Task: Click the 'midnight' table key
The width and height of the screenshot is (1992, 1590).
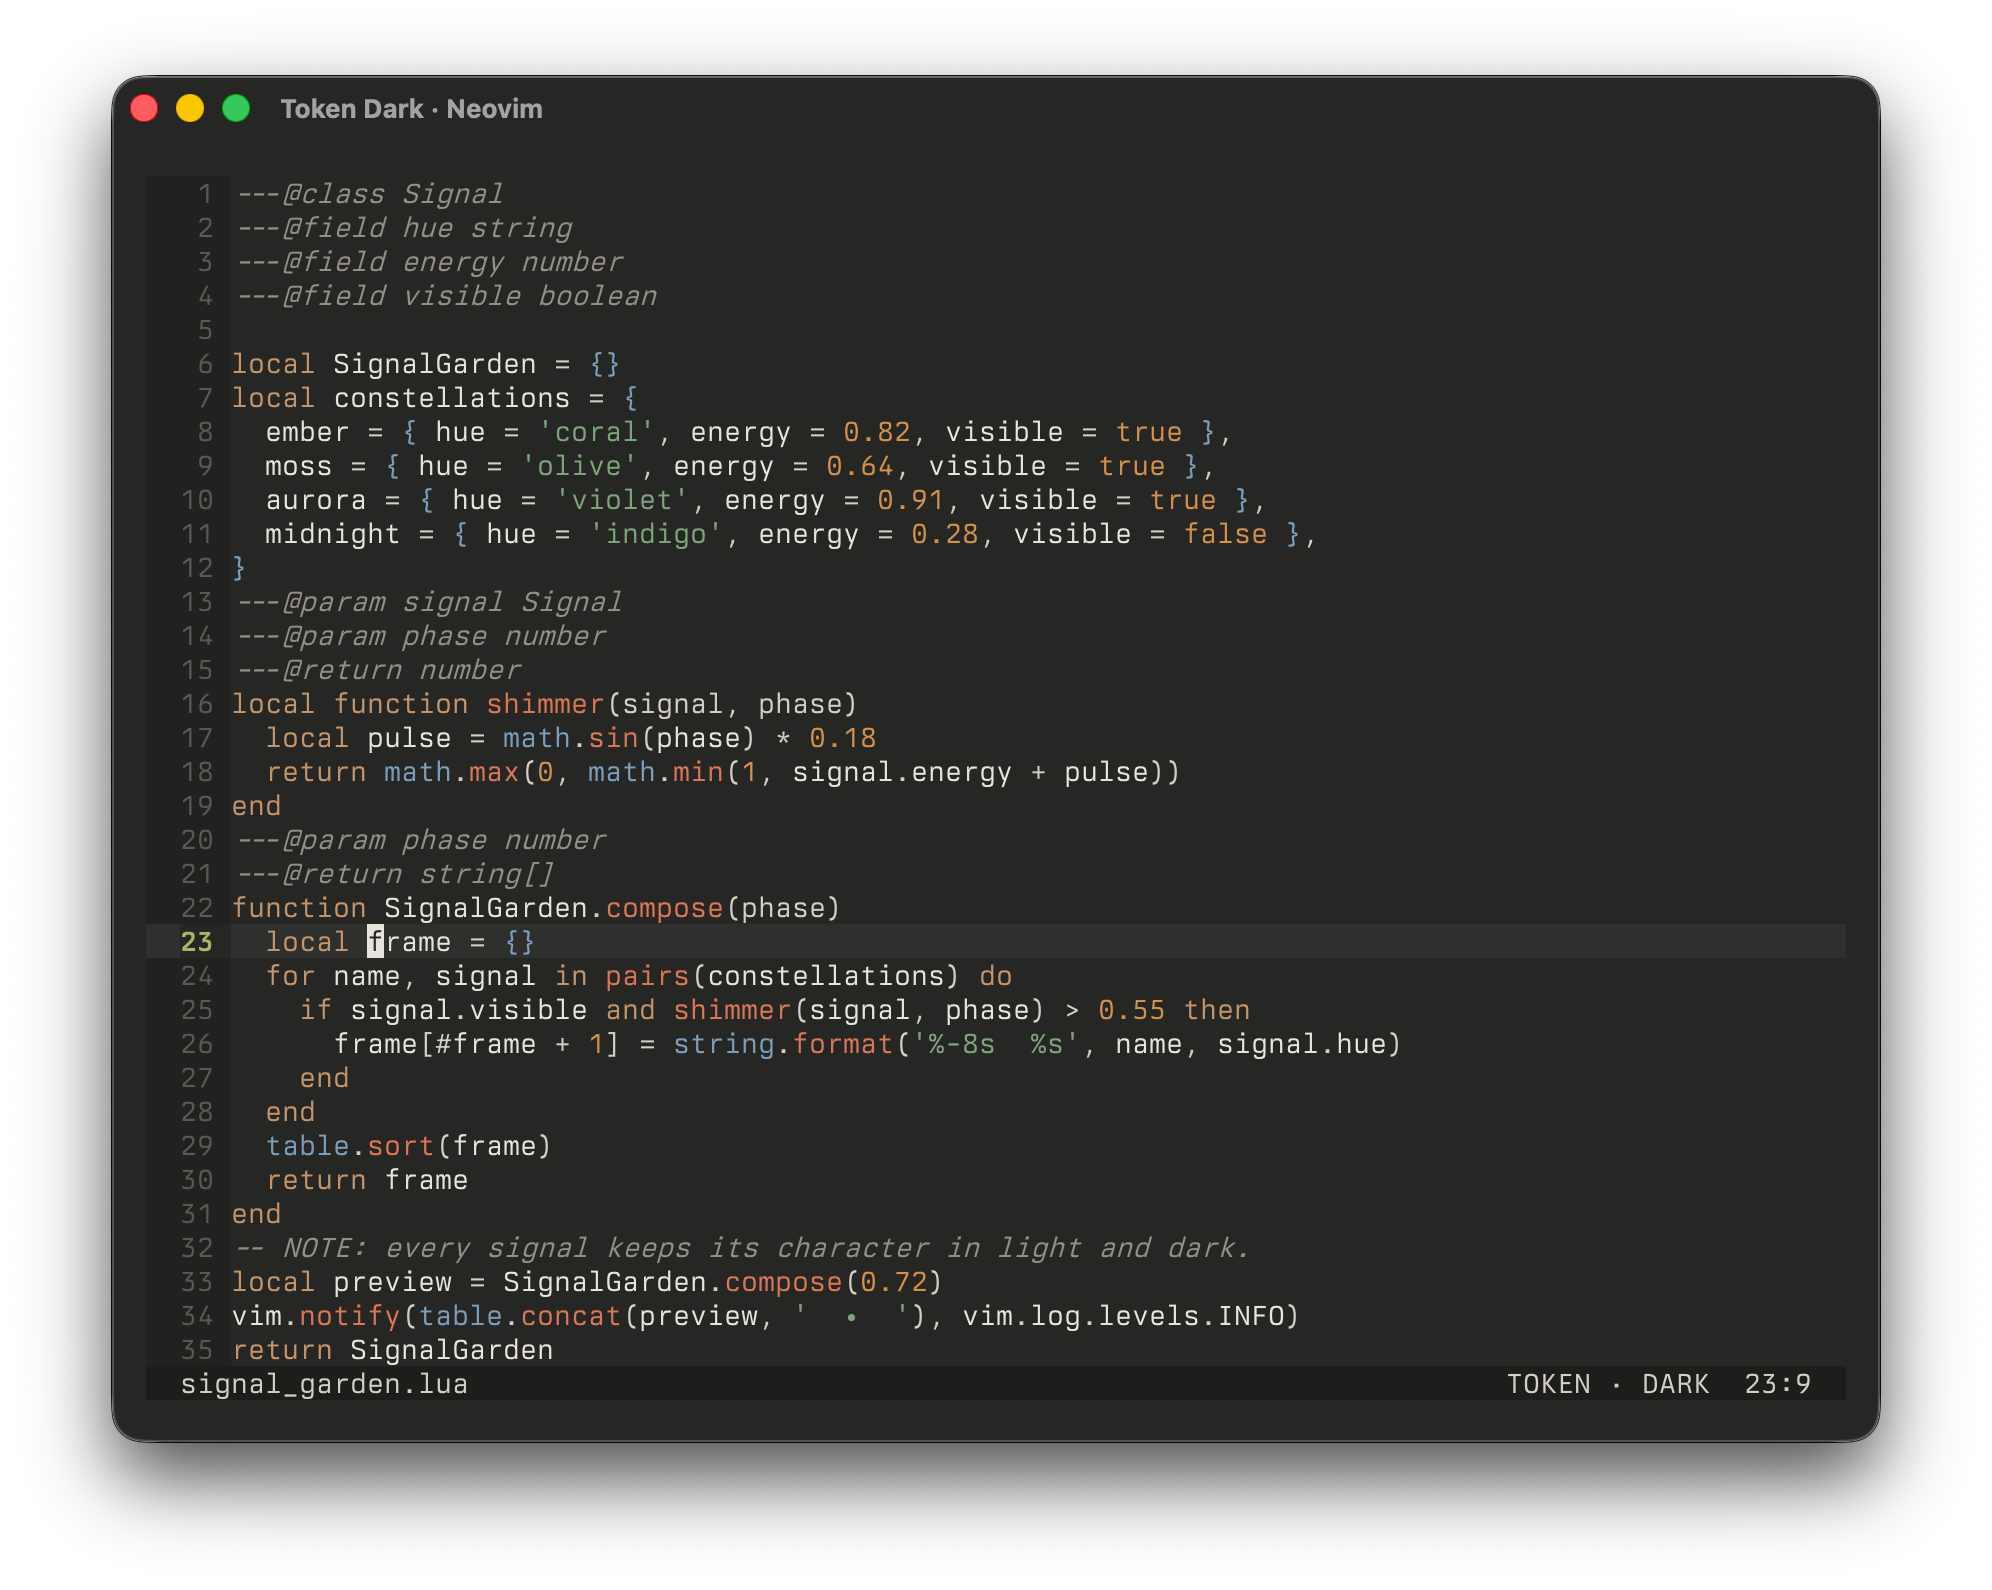Action: (x=333, y=534)
